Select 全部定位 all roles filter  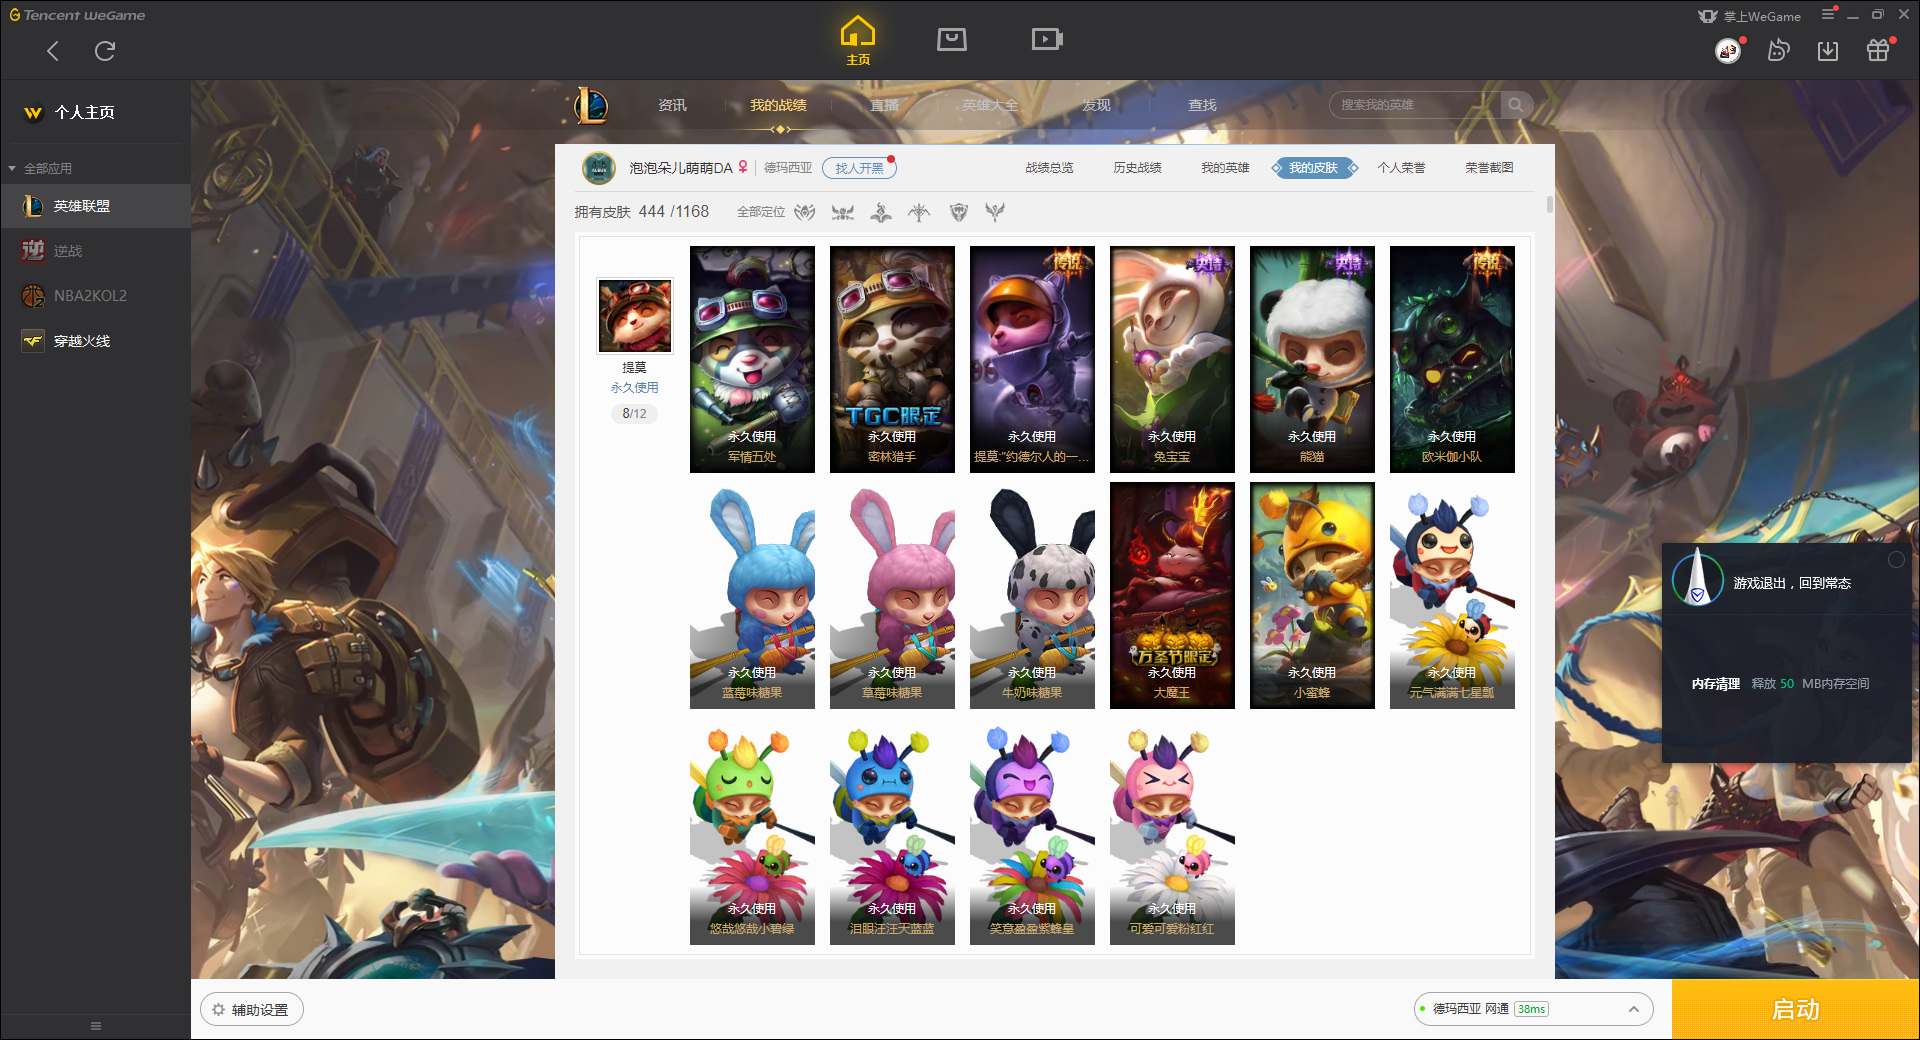761,212
